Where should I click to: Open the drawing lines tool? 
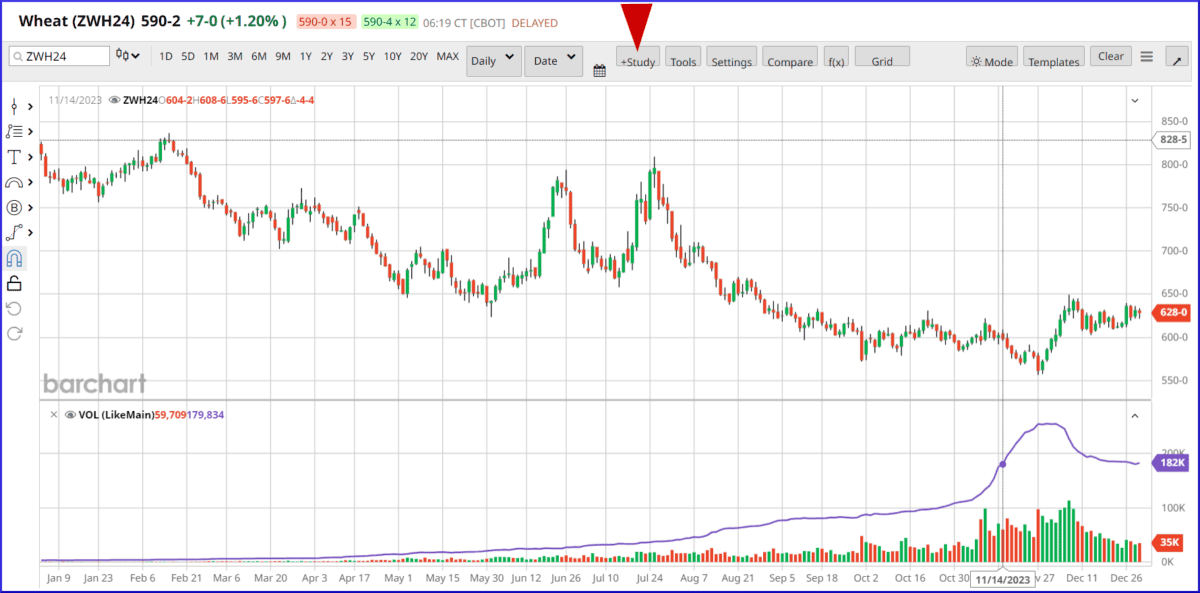point(14,130)
